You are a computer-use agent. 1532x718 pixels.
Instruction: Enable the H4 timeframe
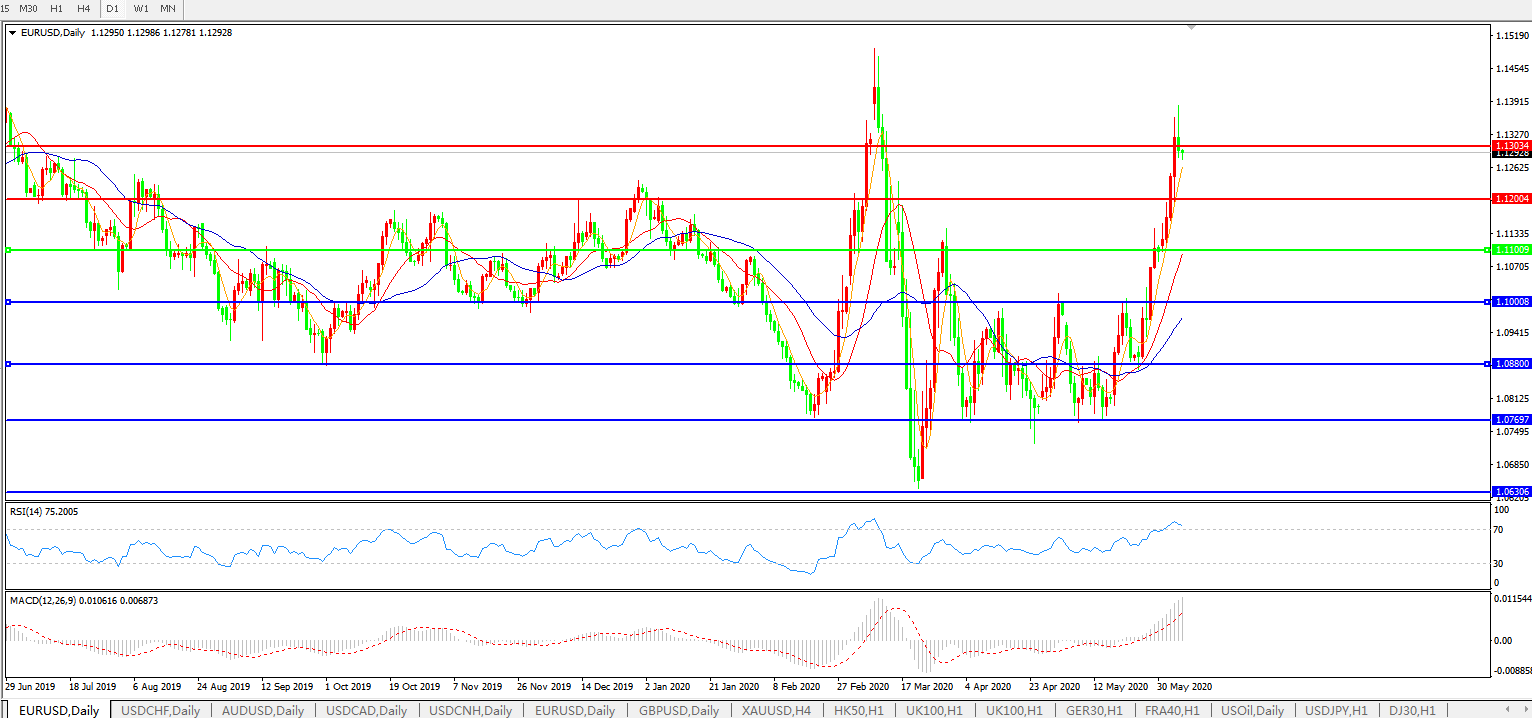tap(84, 9)
